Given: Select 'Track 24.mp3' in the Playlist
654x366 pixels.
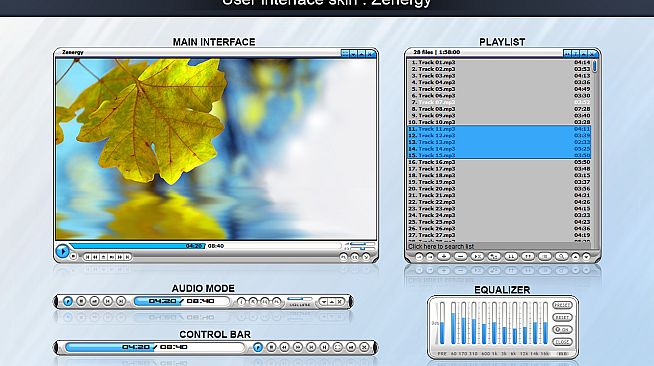Looking at the screenshot, I should 499,216.
